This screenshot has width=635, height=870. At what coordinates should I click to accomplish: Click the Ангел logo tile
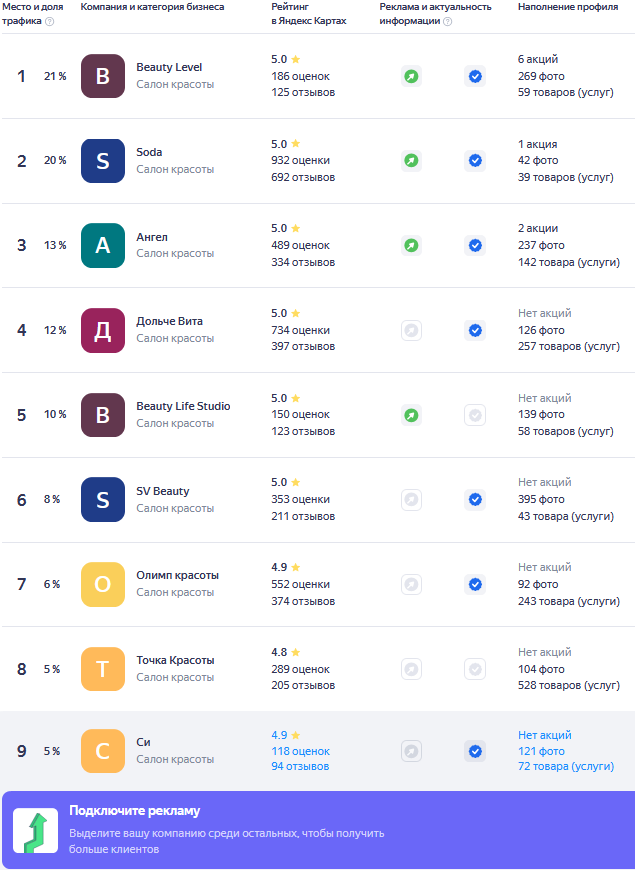(103, 245)
